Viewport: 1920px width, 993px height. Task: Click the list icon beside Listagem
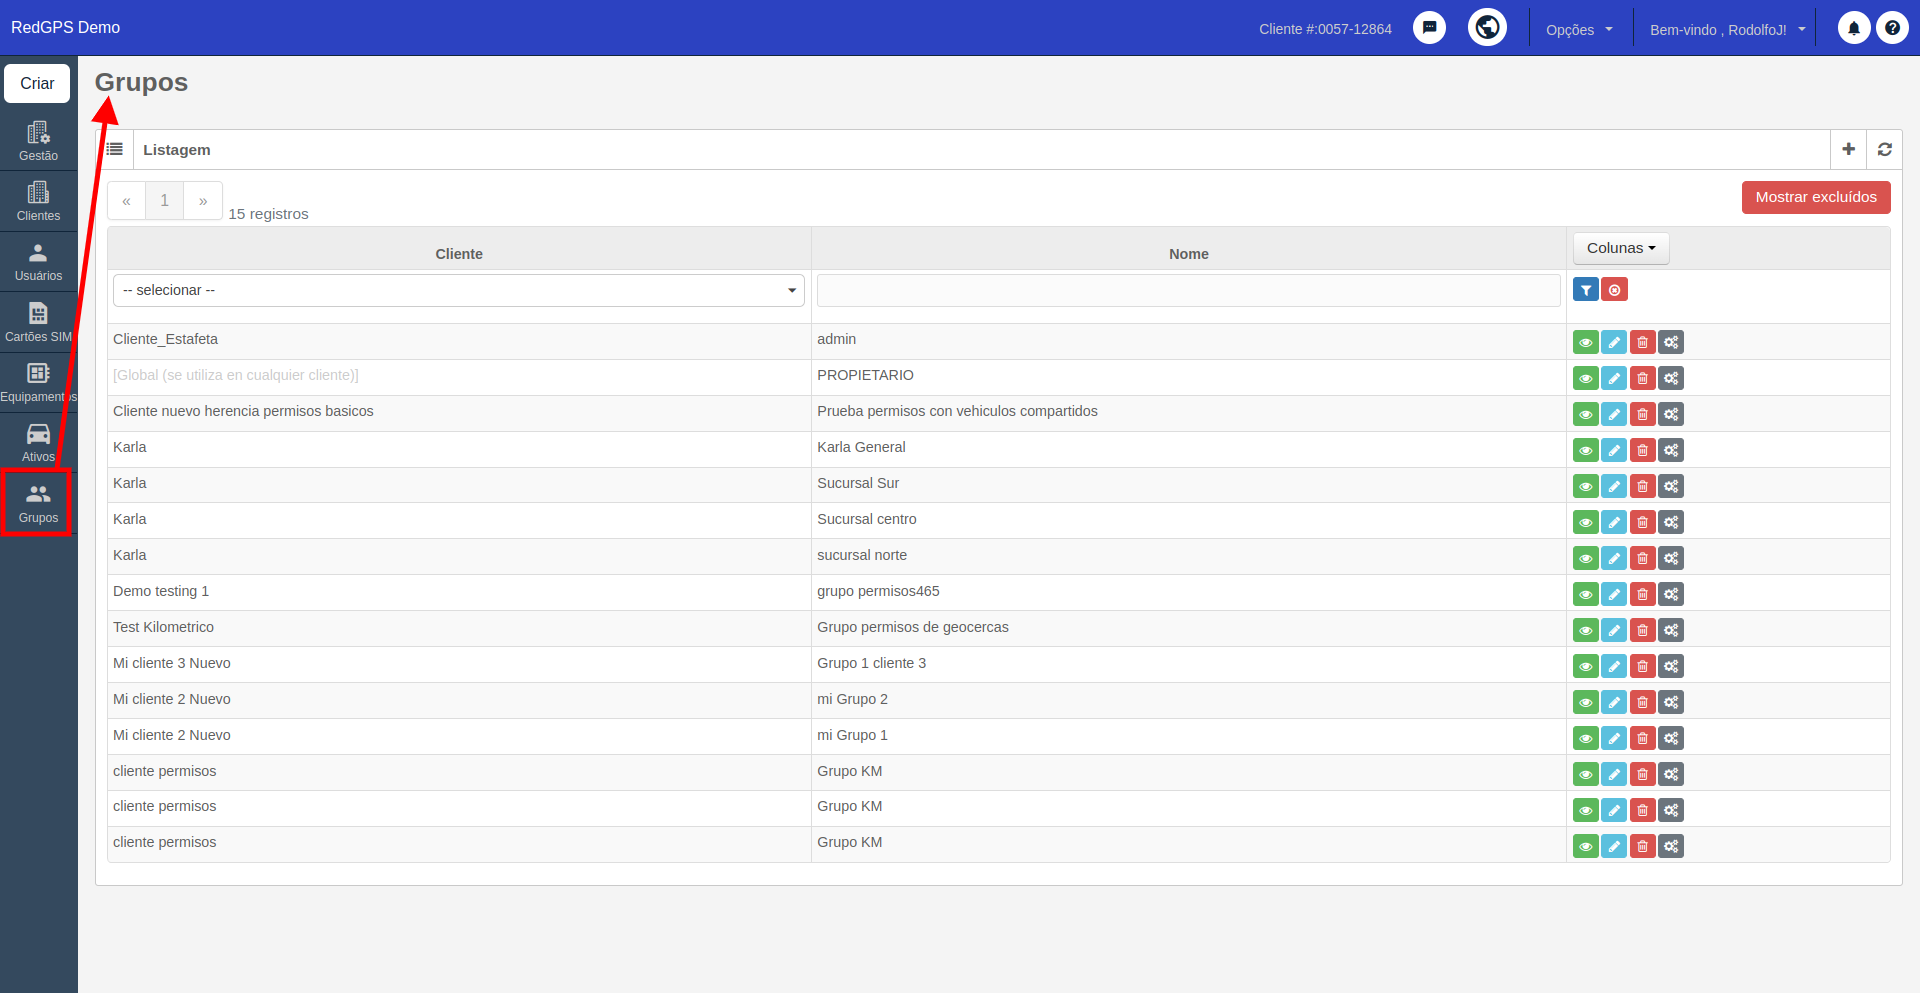point(115,149)
